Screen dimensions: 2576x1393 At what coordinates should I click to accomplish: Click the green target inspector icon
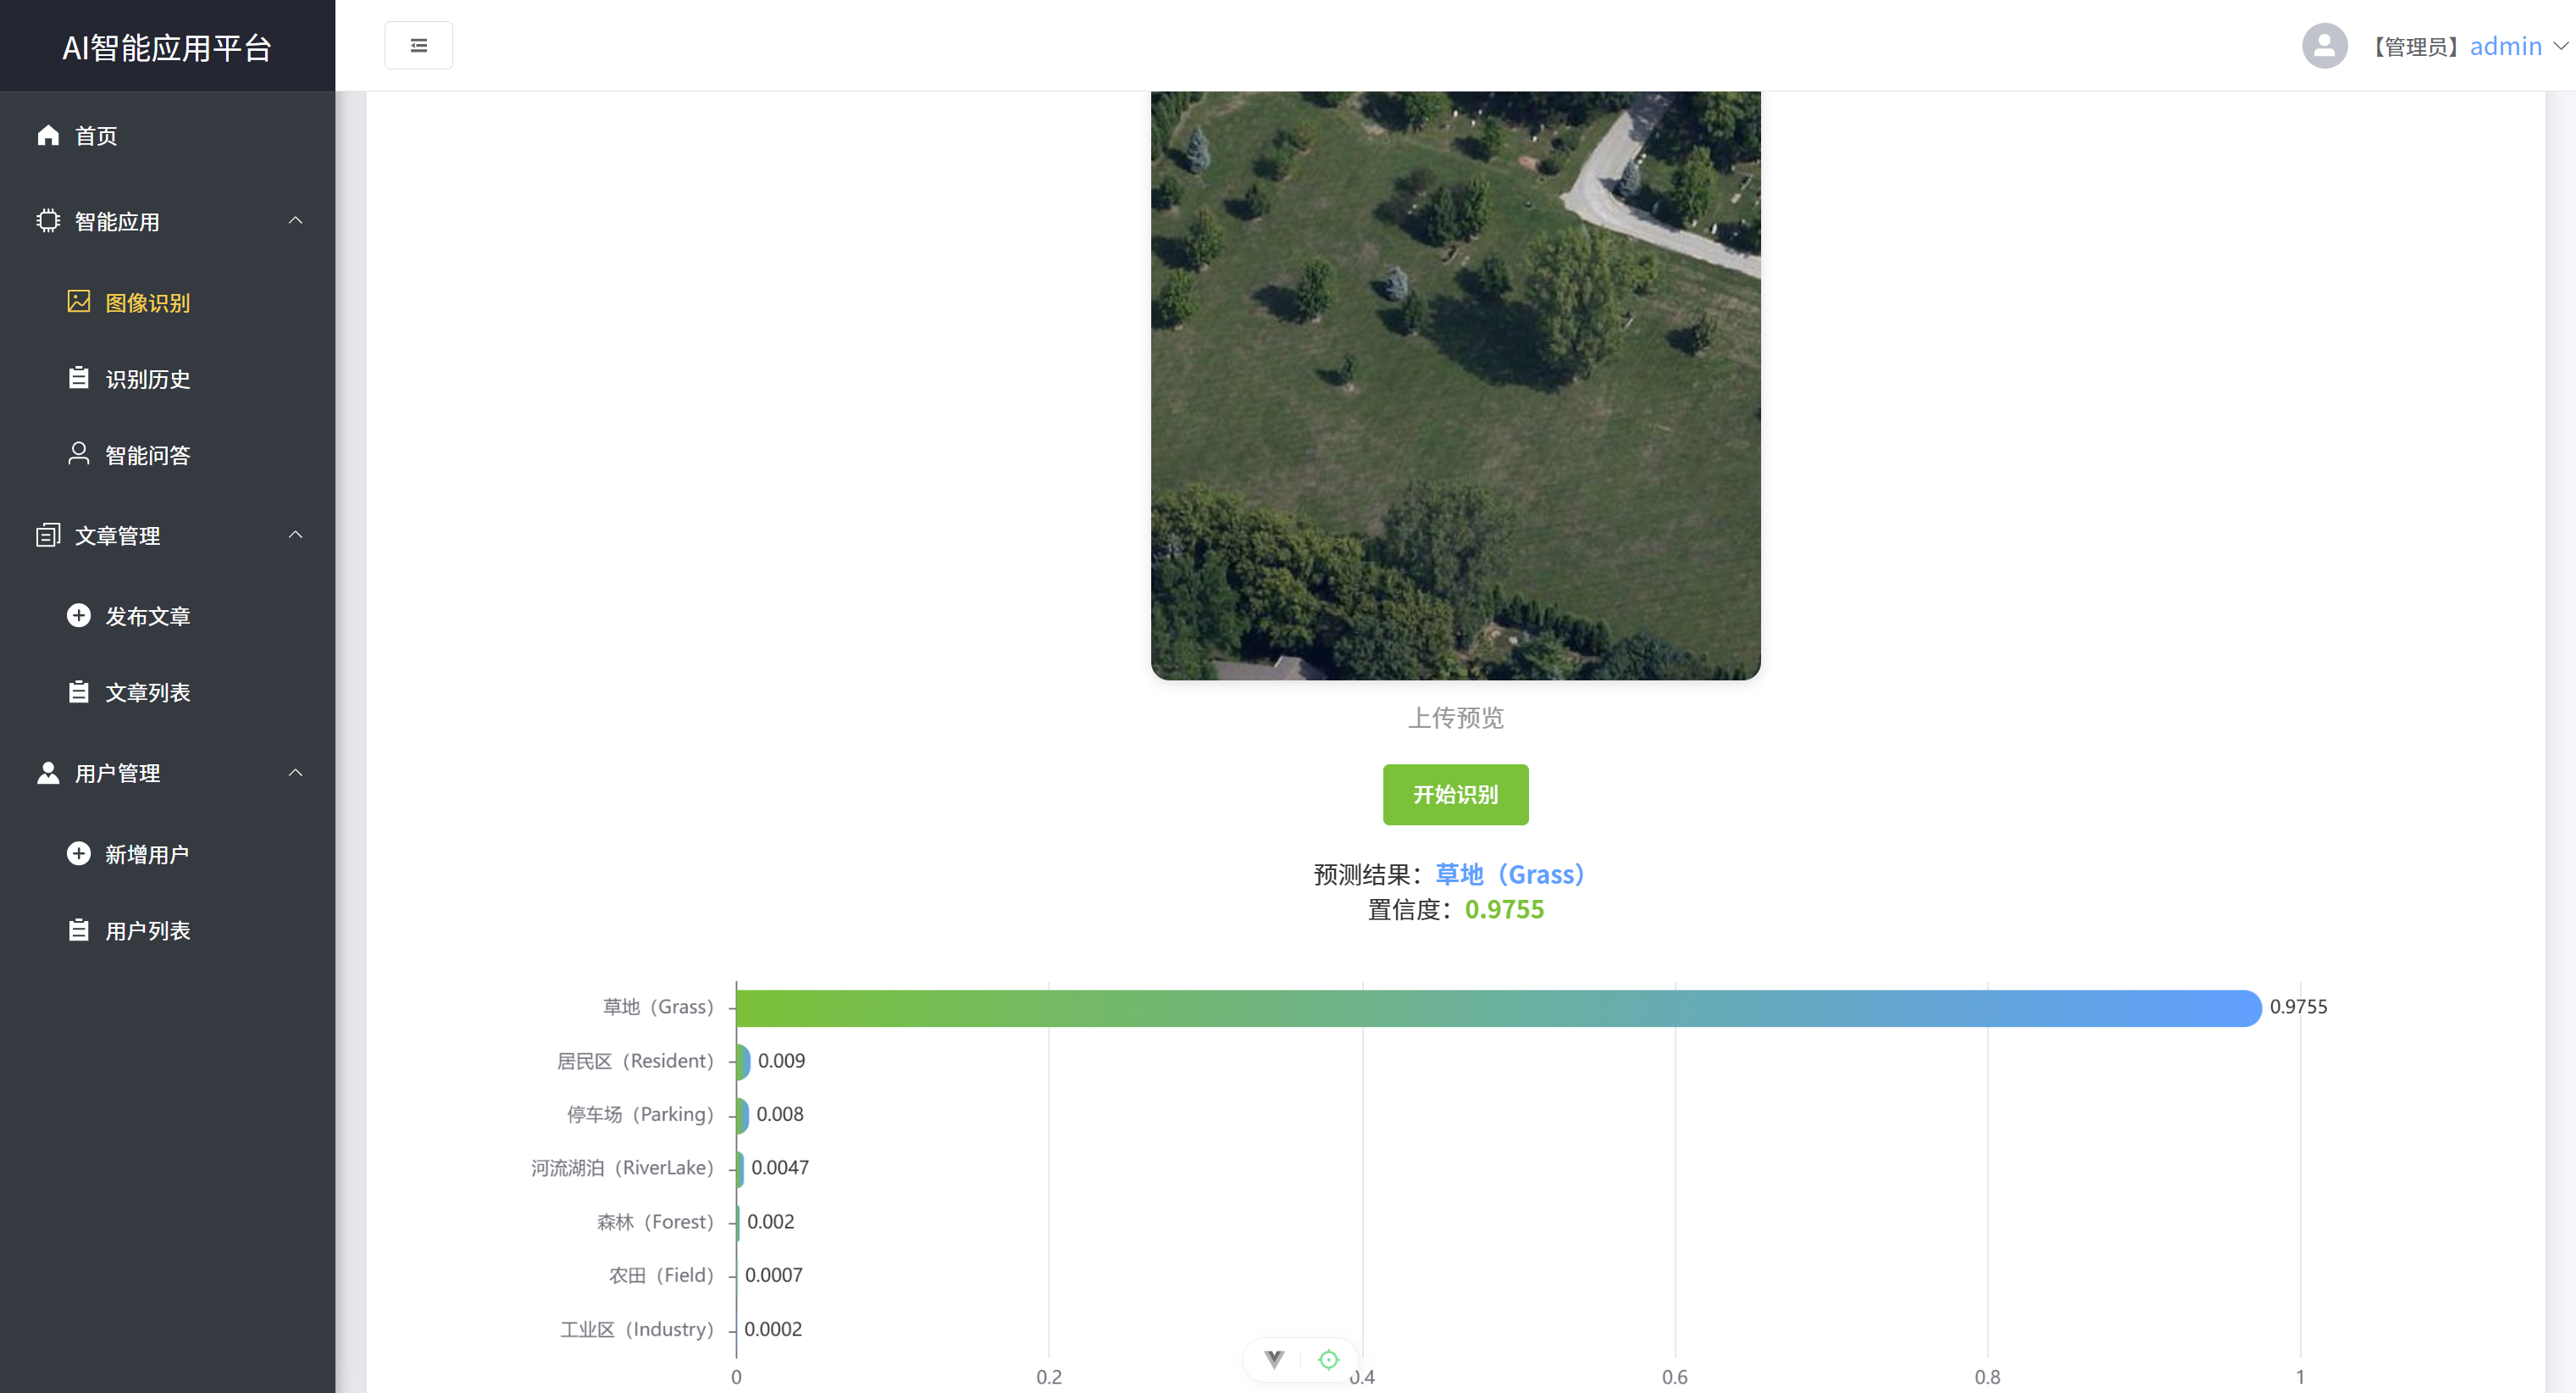coord(1328,1359)
